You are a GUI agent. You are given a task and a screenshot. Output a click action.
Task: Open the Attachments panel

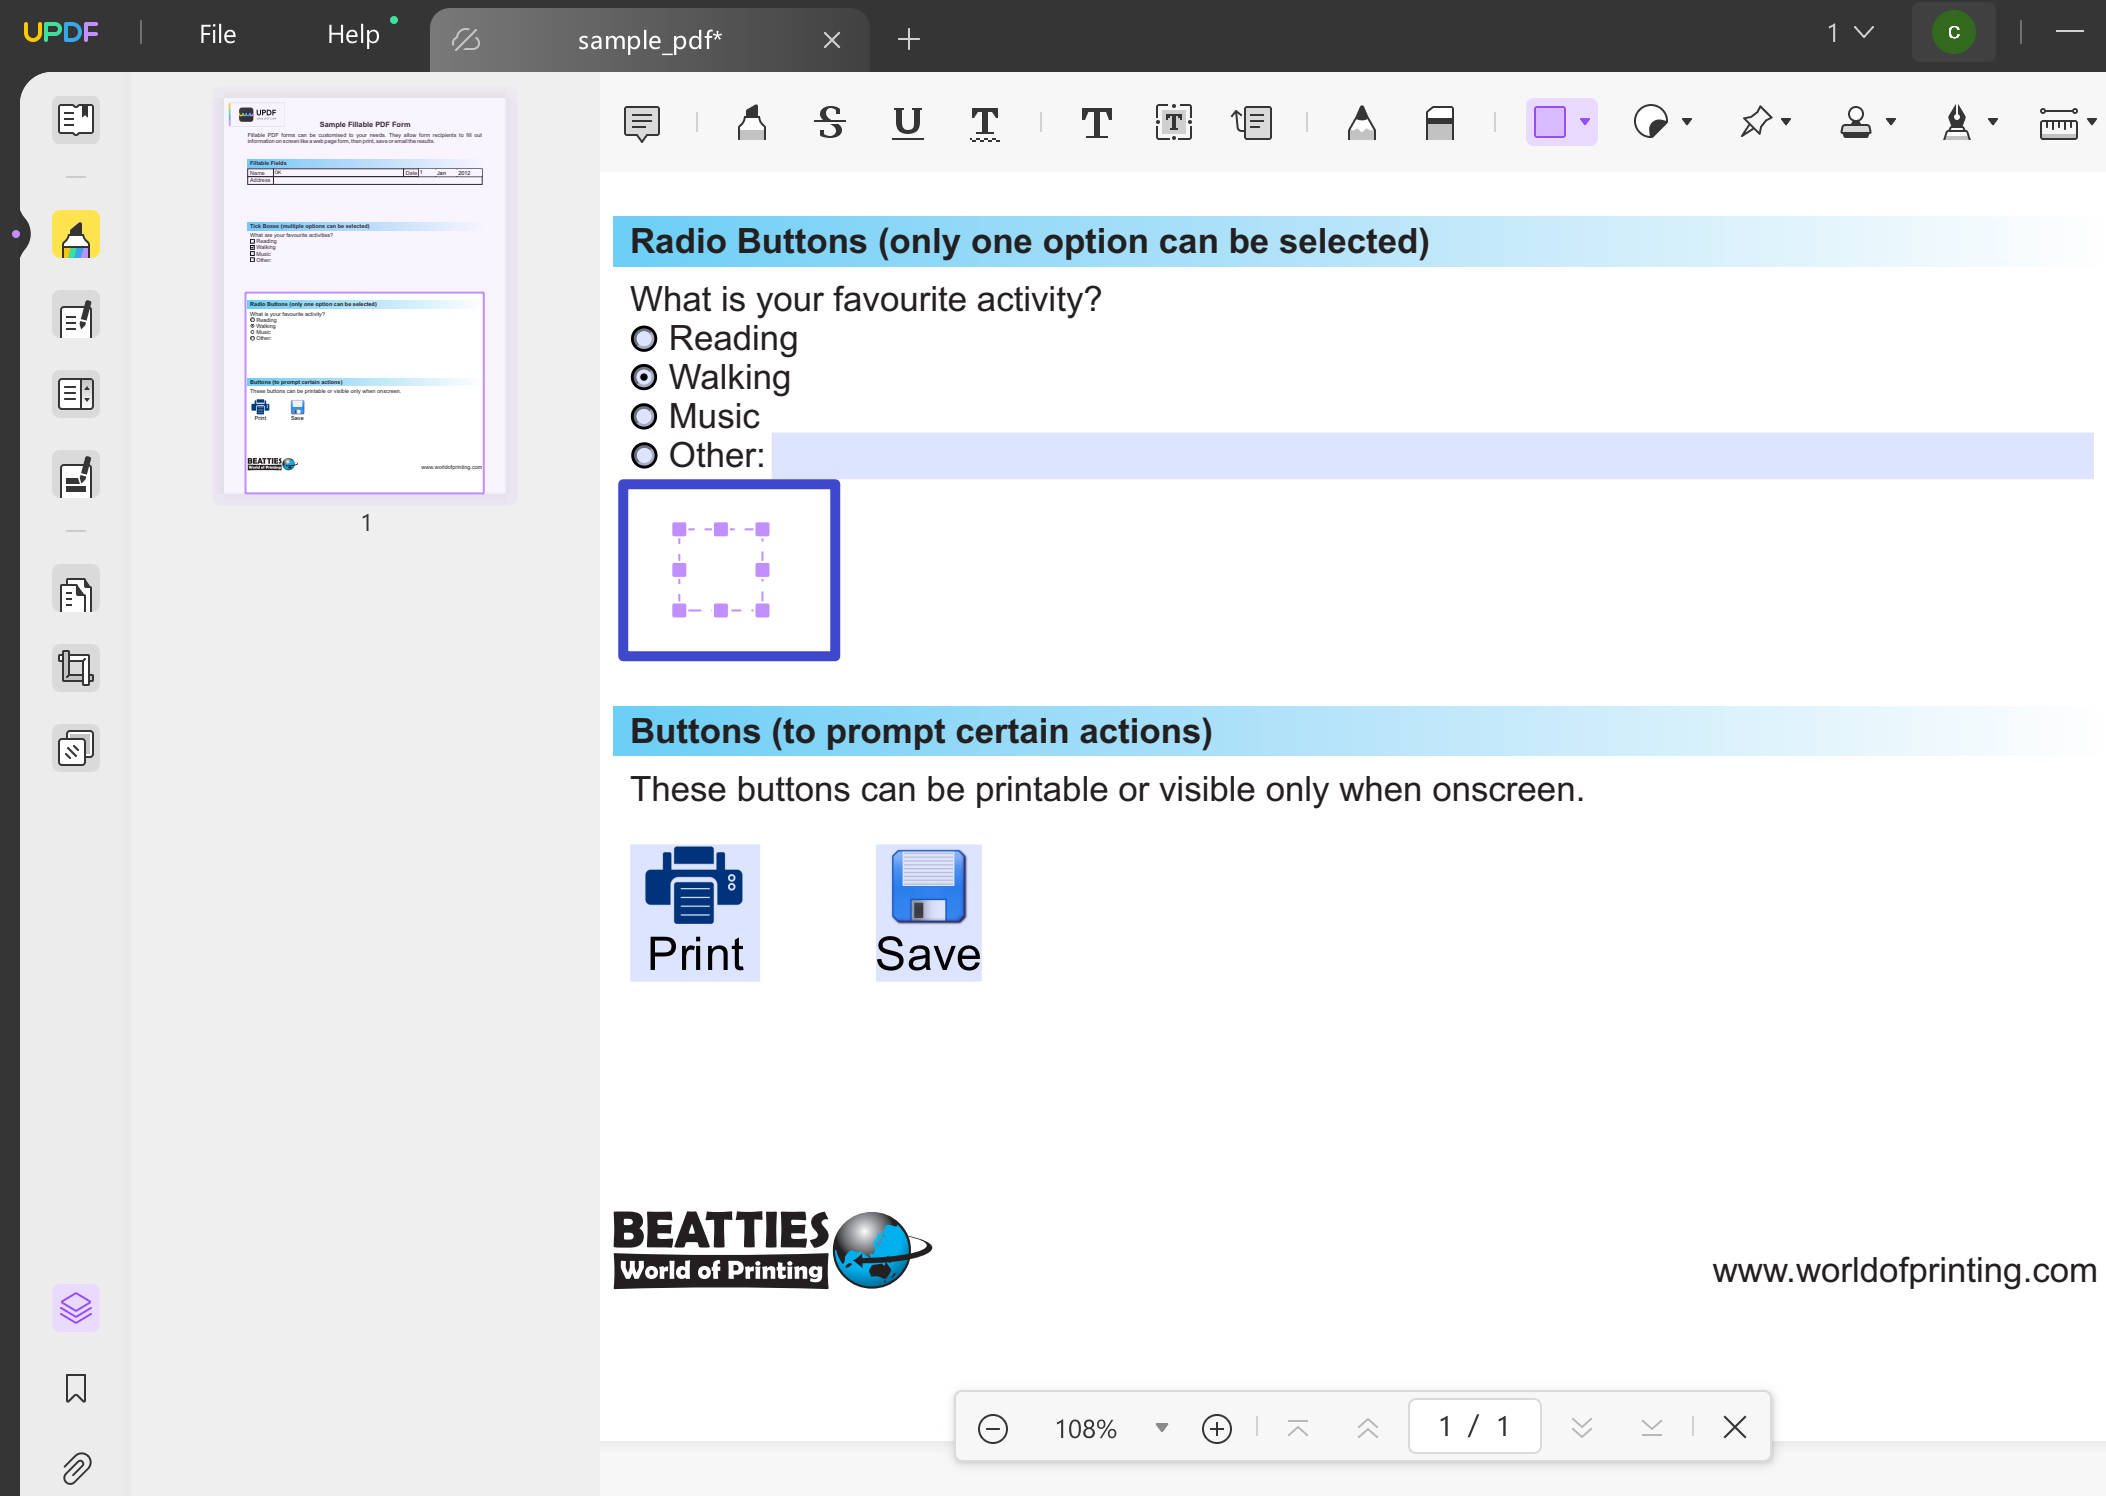click(76, 1467)
